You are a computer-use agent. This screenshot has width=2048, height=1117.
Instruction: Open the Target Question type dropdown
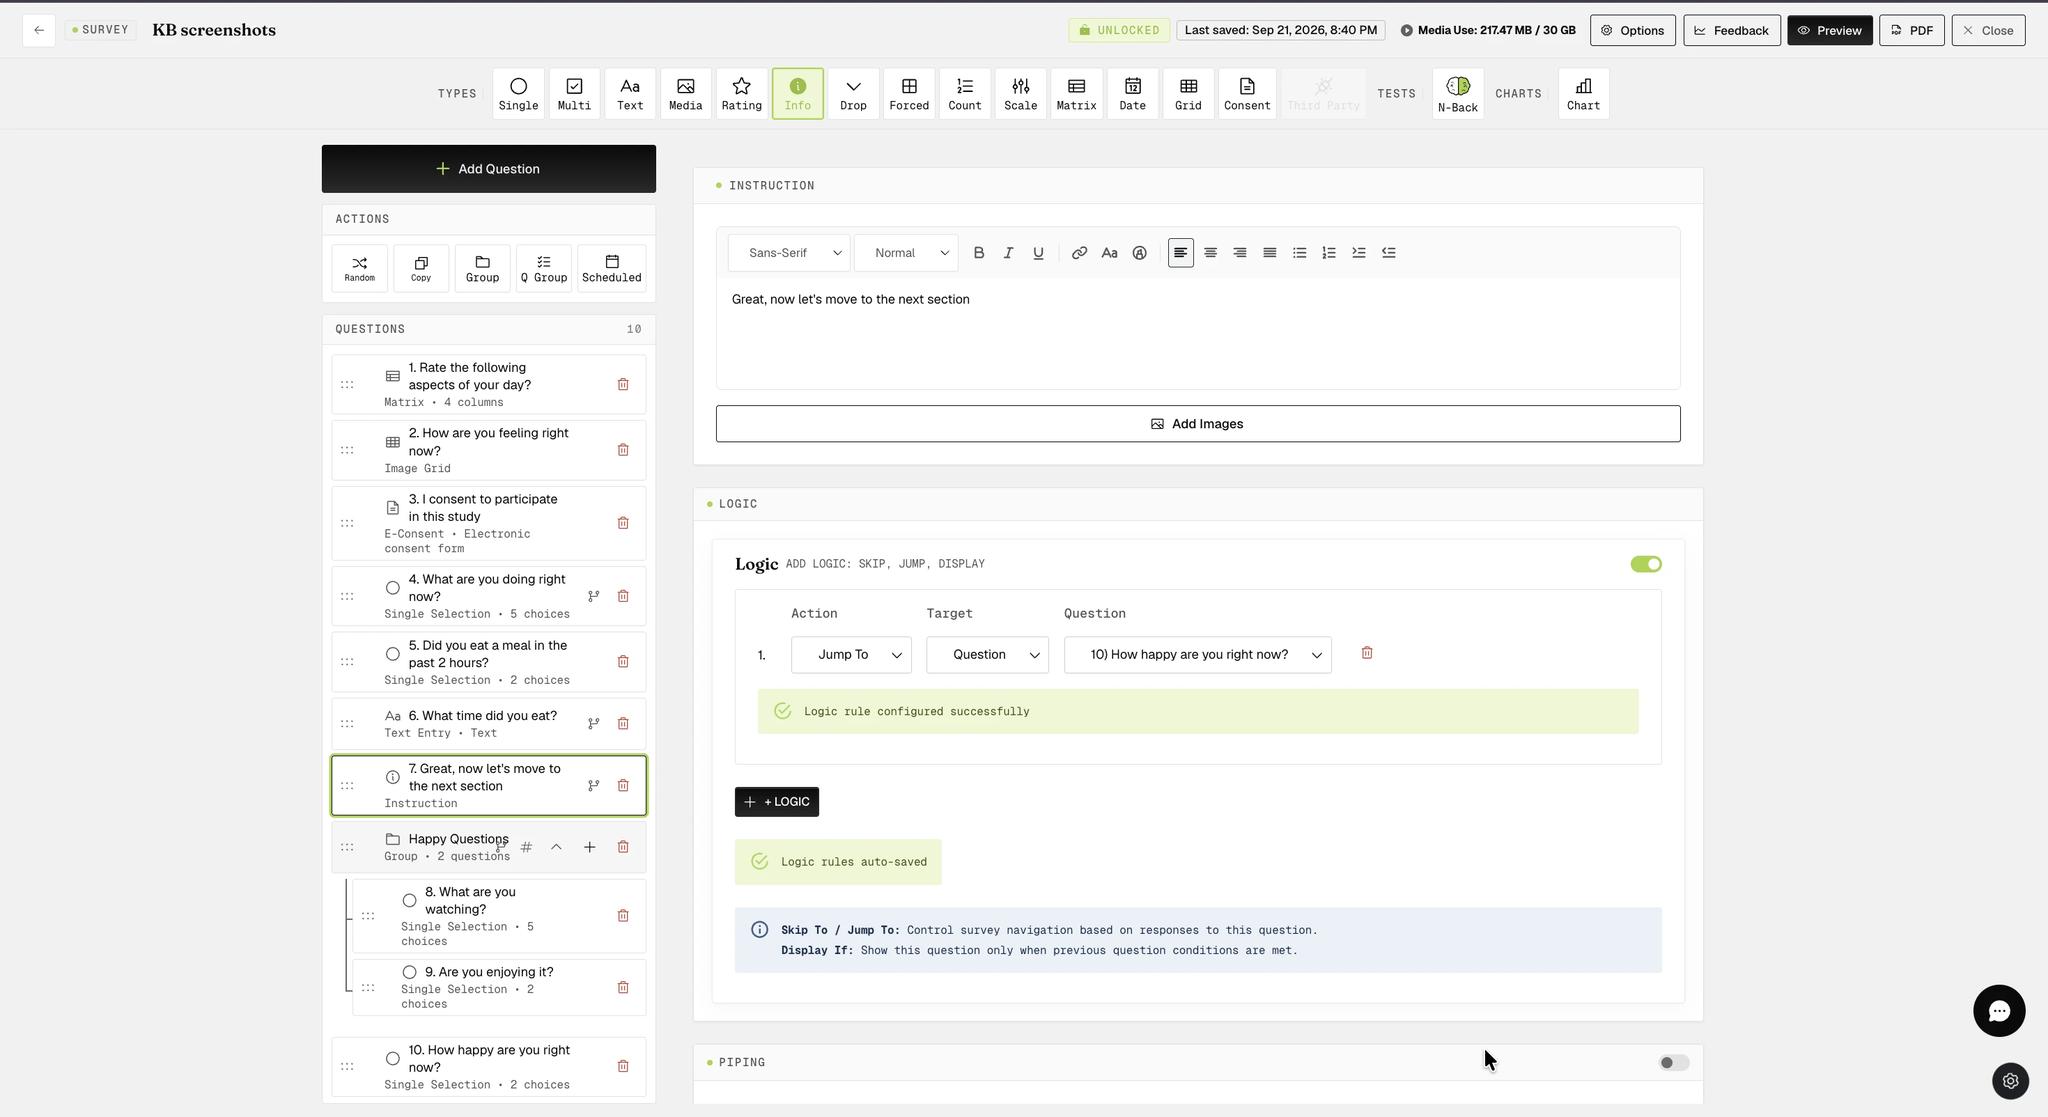(987, 655)
